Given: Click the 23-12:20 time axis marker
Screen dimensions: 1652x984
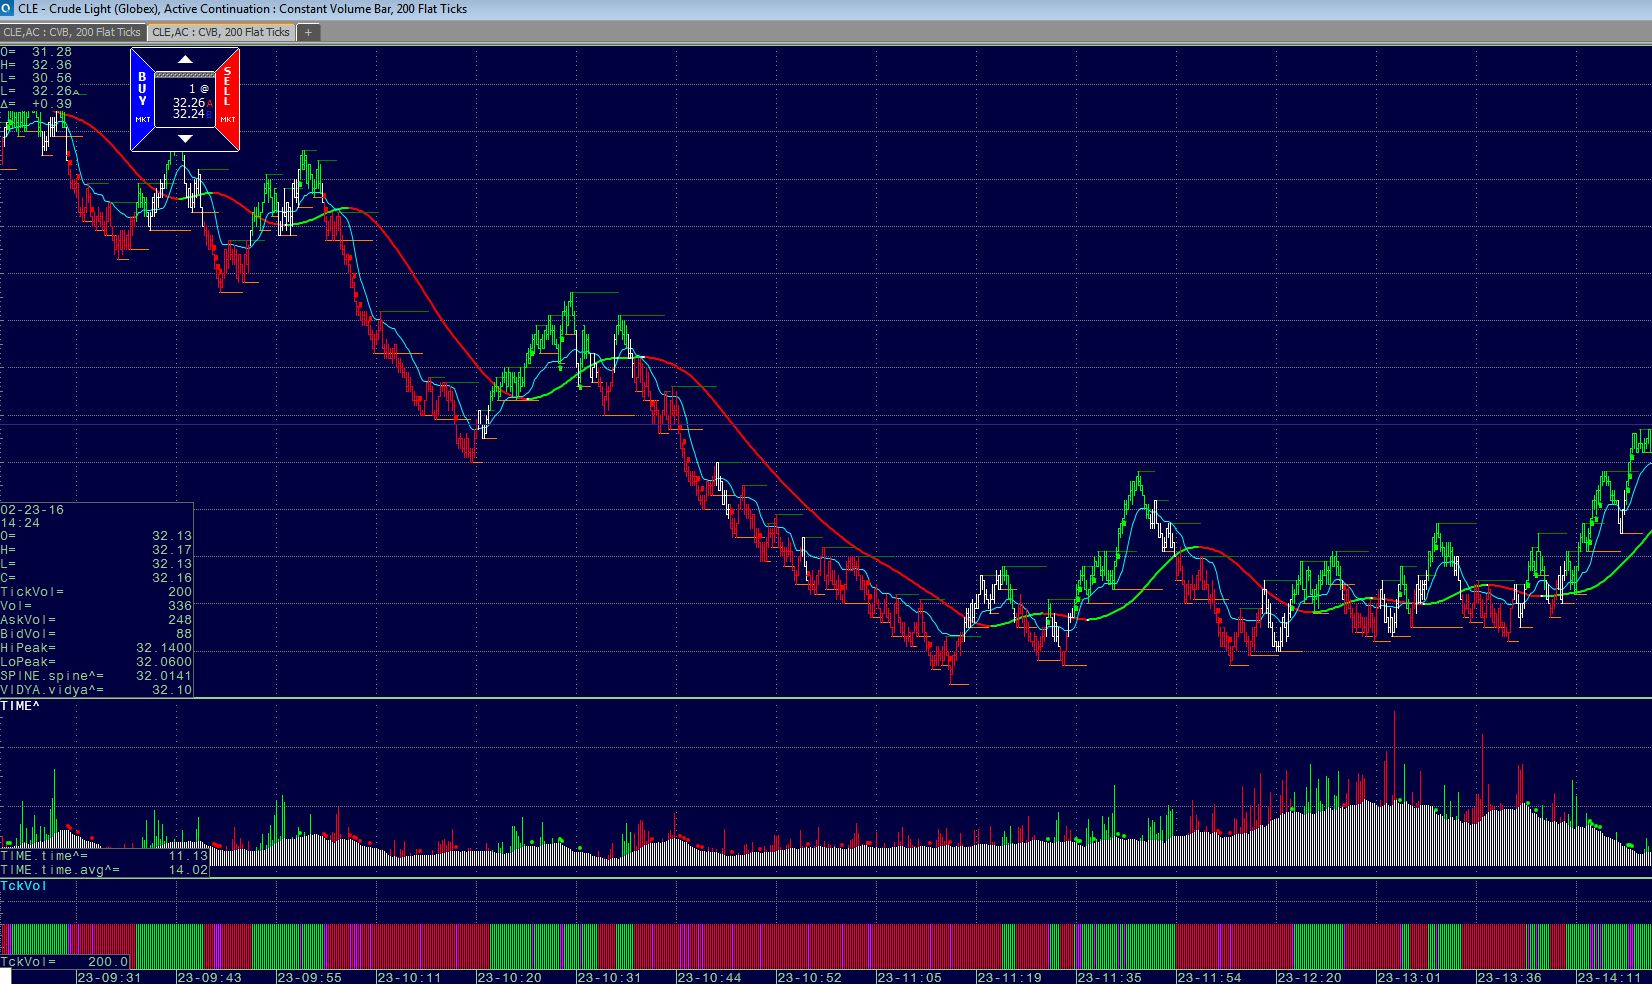Looking at the screenshot, I should [x=1309, y=977].
